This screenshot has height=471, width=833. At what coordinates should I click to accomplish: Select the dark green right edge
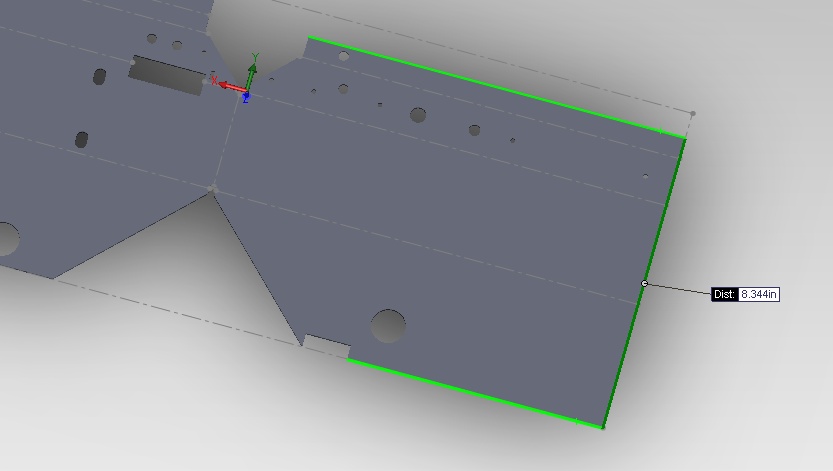(644, 282)
